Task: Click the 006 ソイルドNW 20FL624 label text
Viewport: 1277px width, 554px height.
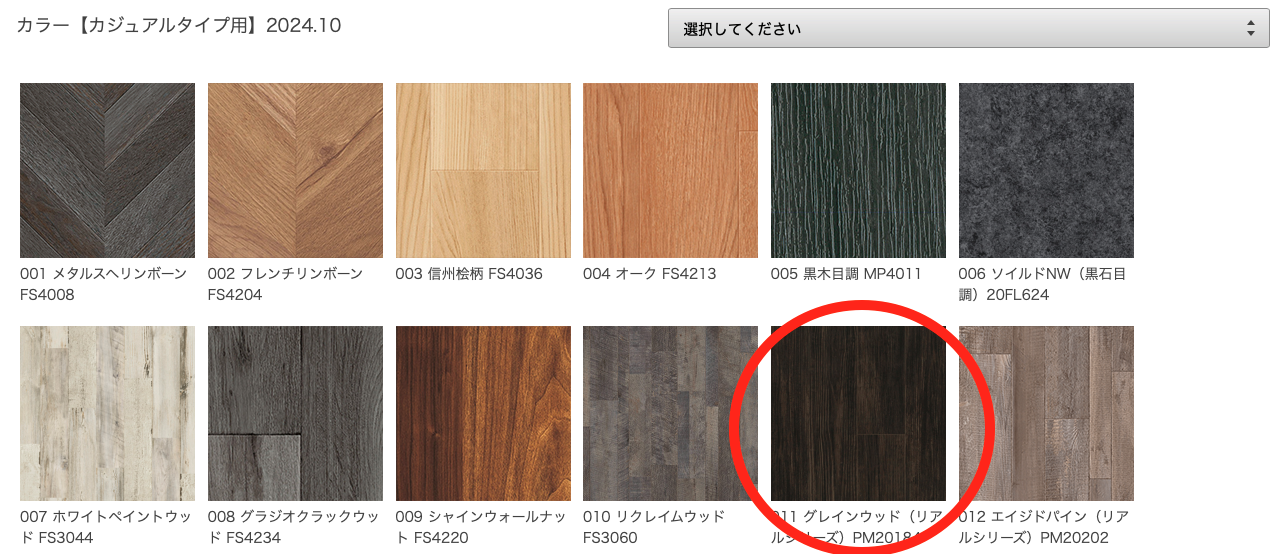Action: point(1042,284)
